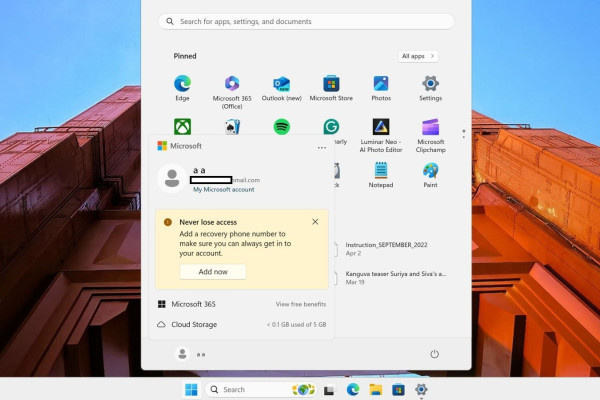Click the power button icon
600x400 pixels.
click(434, 354)
